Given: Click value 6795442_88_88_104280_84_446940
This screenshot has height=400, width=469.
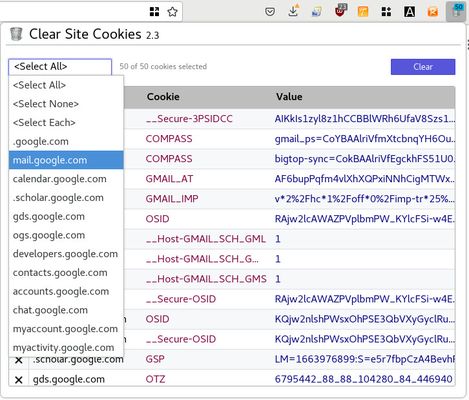Looking at the screenshot, I should click(363, 379).
